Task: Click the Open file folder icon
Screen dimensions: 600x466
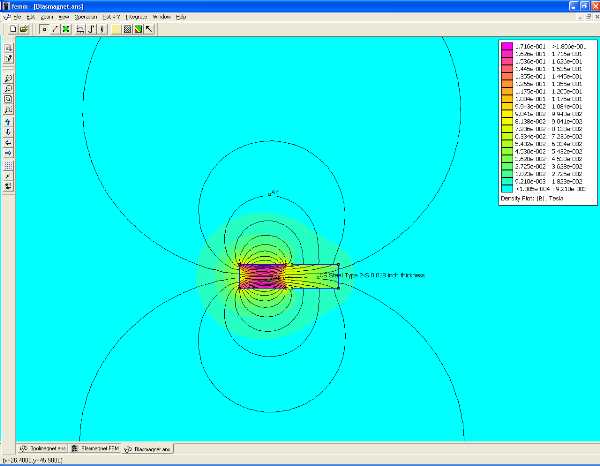Action: click(23, 29)
